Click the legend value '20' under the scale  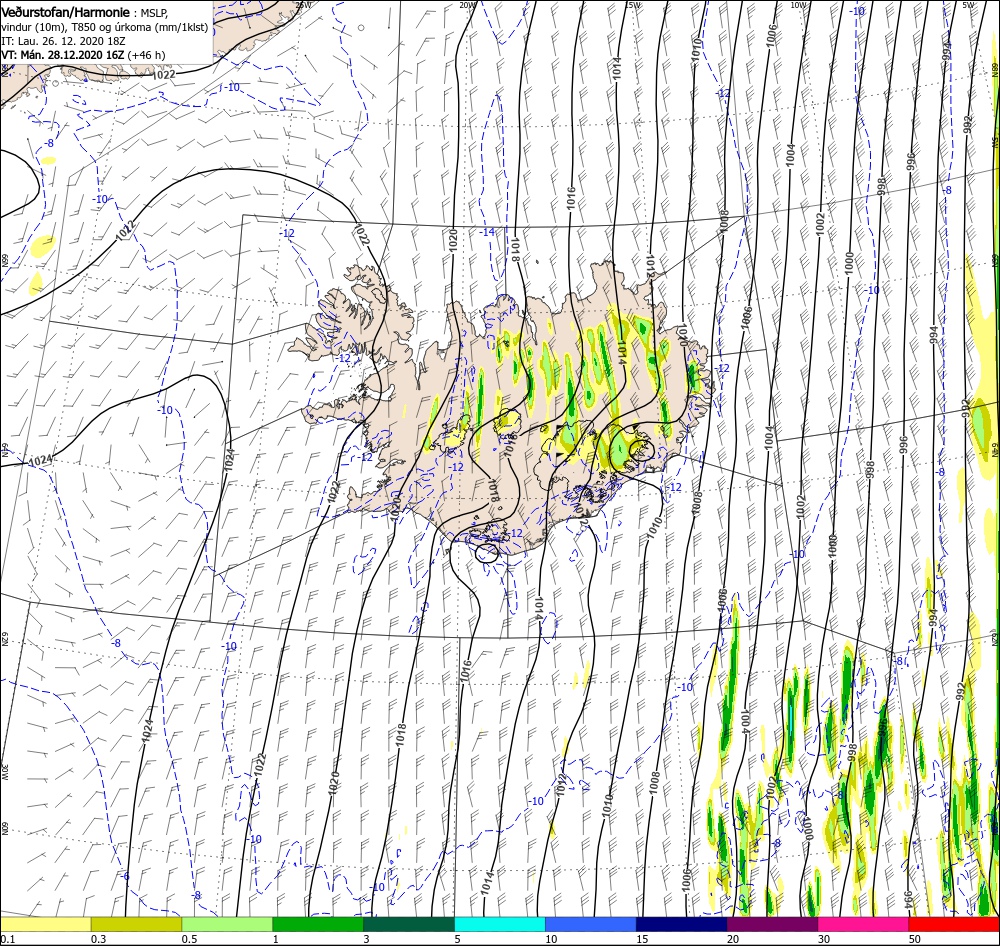point(733,939)
